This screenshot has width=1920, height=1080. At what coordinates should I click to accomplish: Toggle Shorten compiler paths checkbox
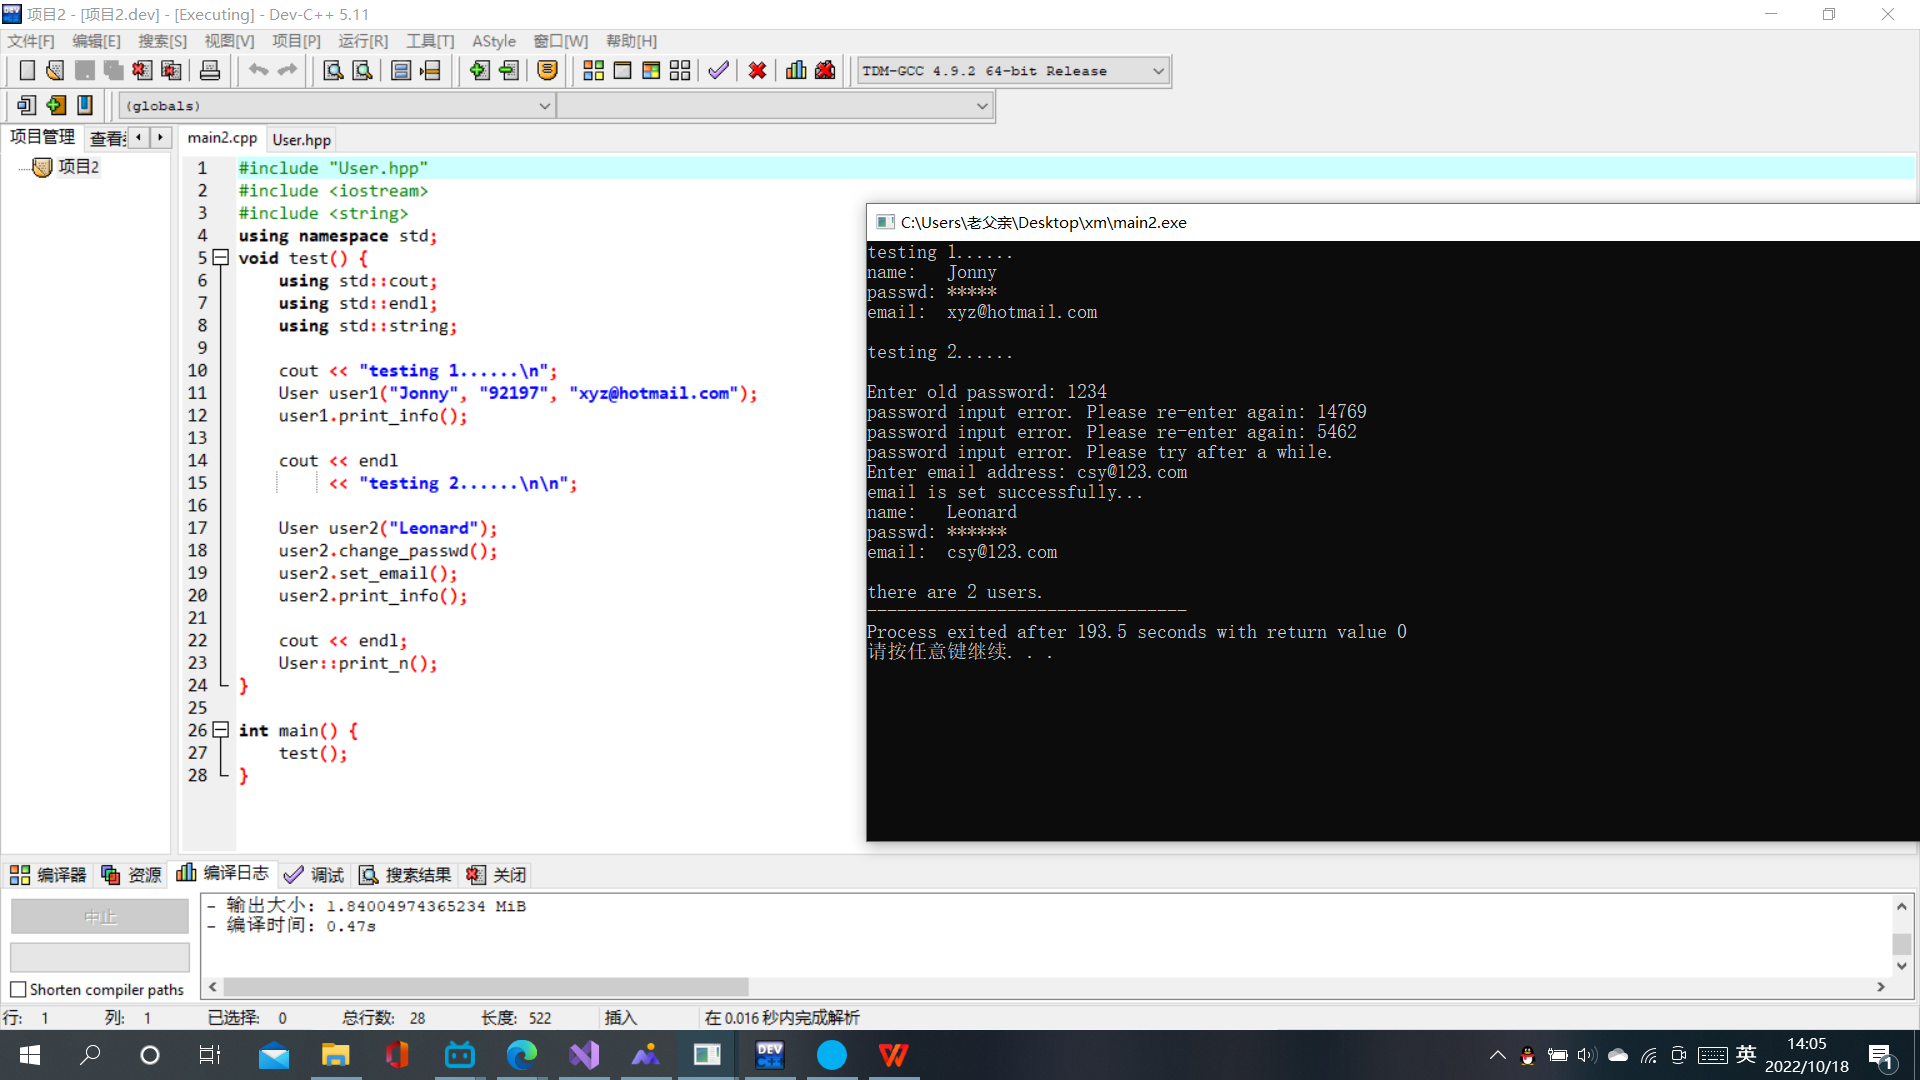point(18,990)
